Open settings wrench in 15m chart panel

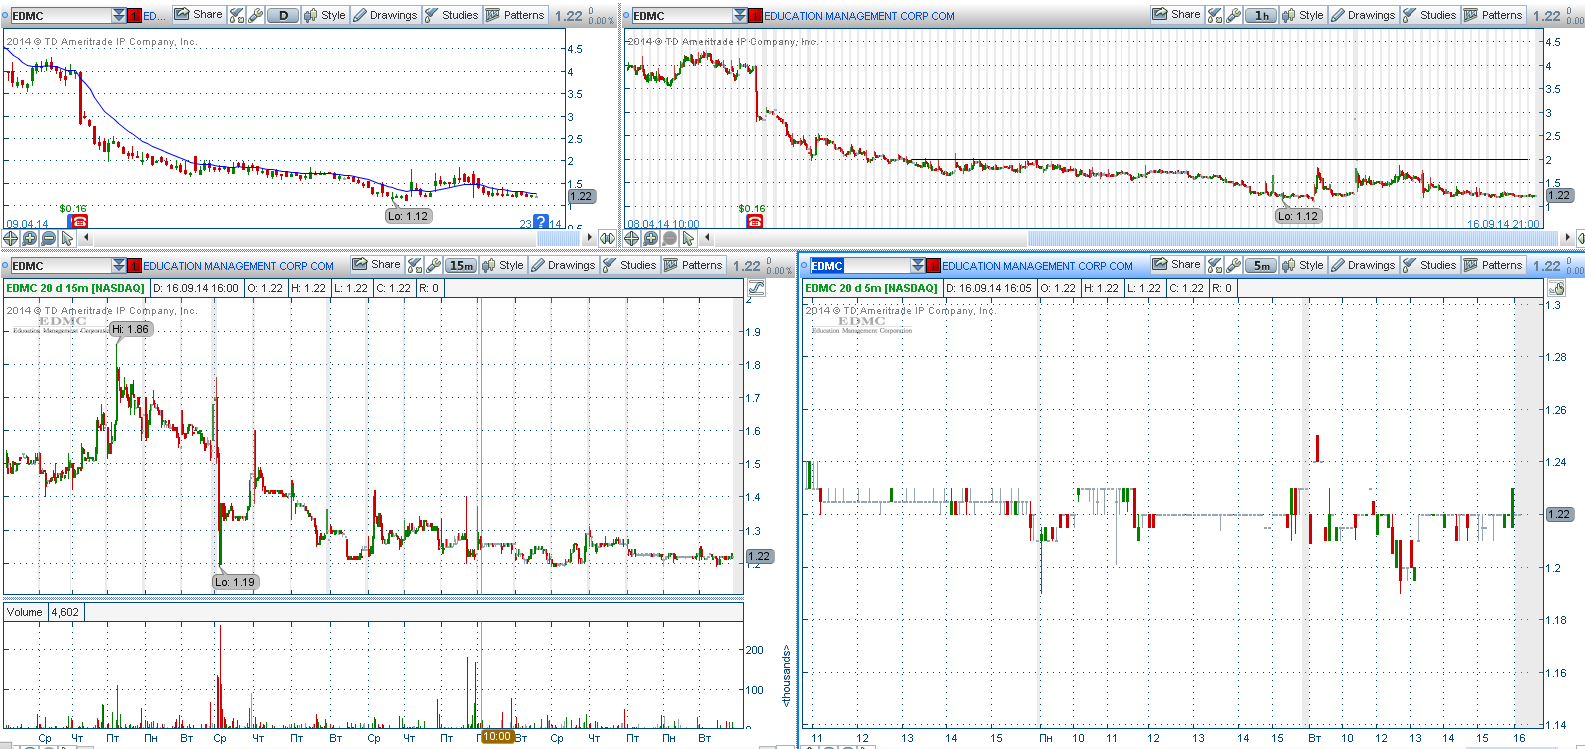pos(434,265)
